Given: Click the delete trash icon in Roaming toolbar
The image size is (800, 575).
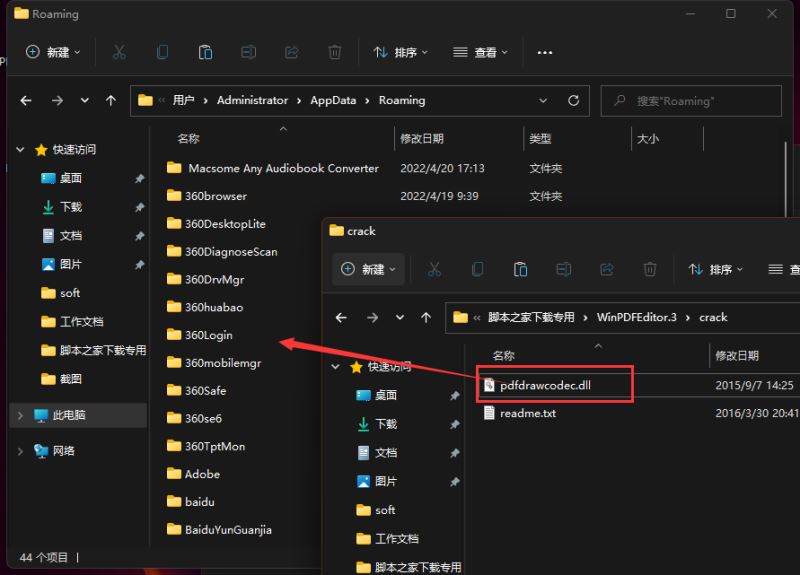Looking at the screenshot, I should coord(335,52).
